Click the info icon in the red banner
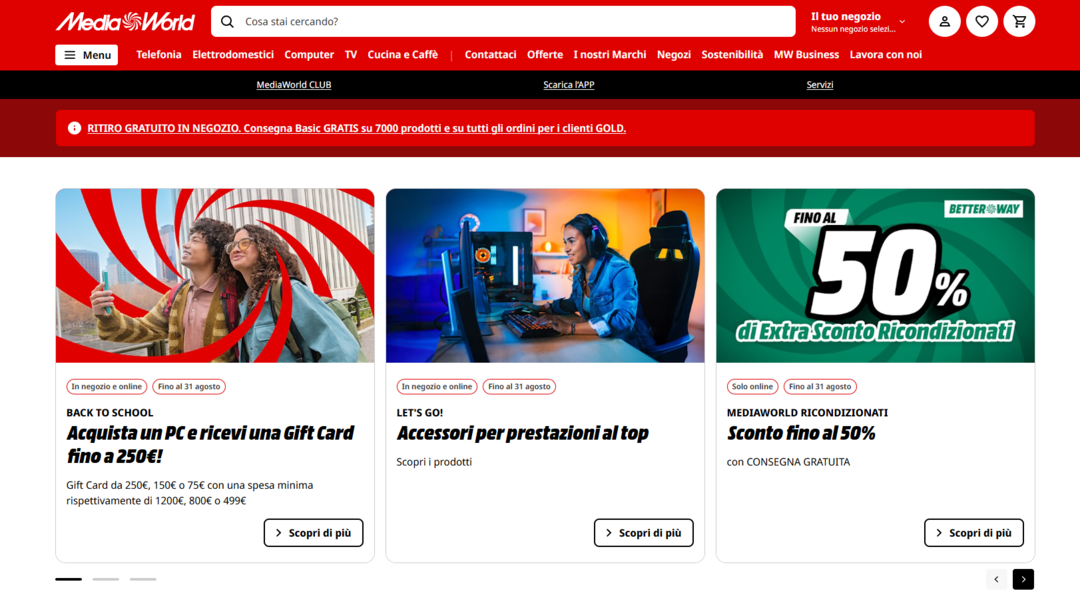Image resolution: width=1080 pixels, height=600 pixels. click(74, 128)
